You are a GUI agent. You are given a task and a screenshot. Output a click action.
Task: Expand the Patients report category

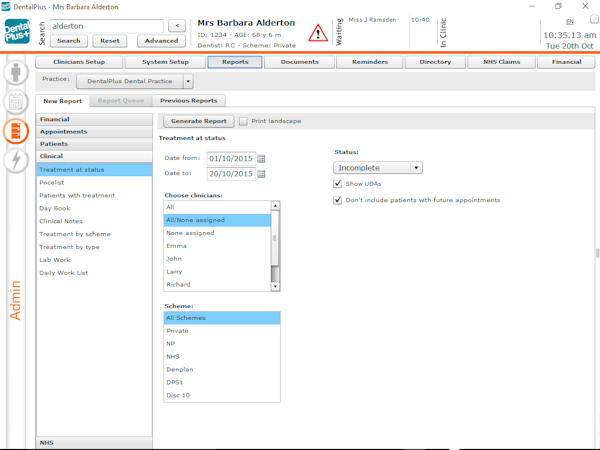pos(94,144)
